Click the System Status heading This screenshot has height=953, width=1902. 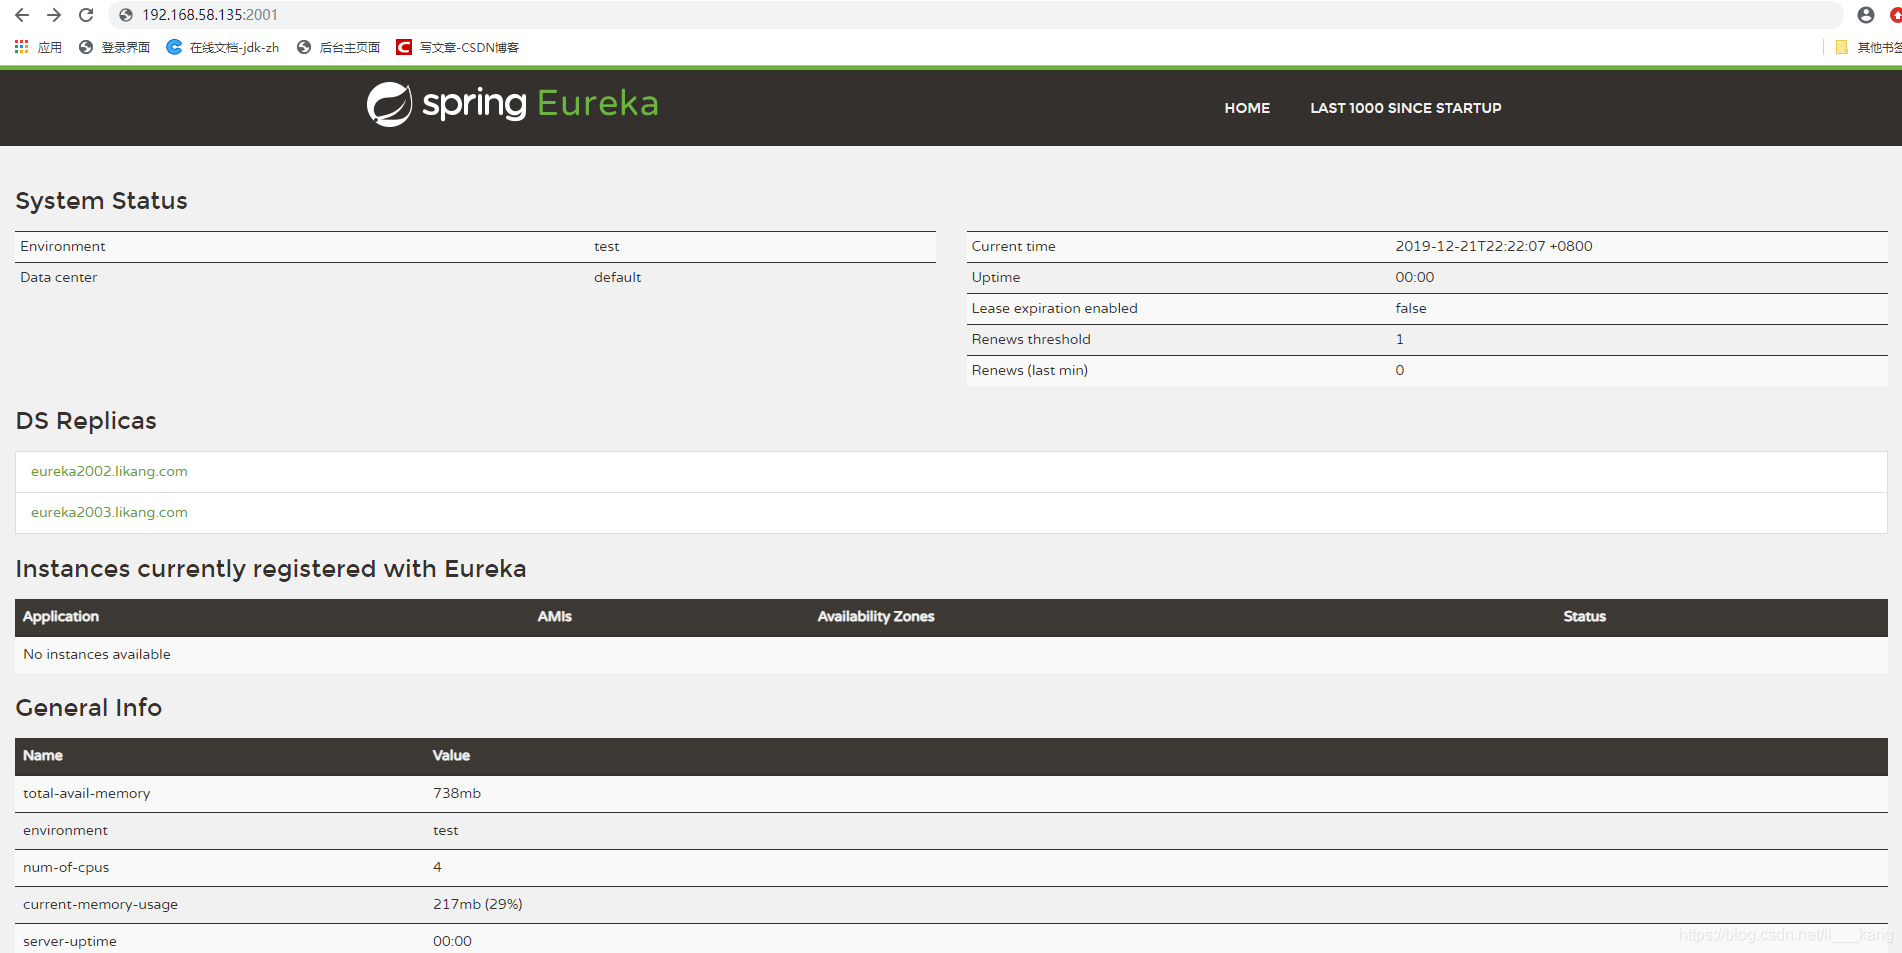[x=101, y=201]
